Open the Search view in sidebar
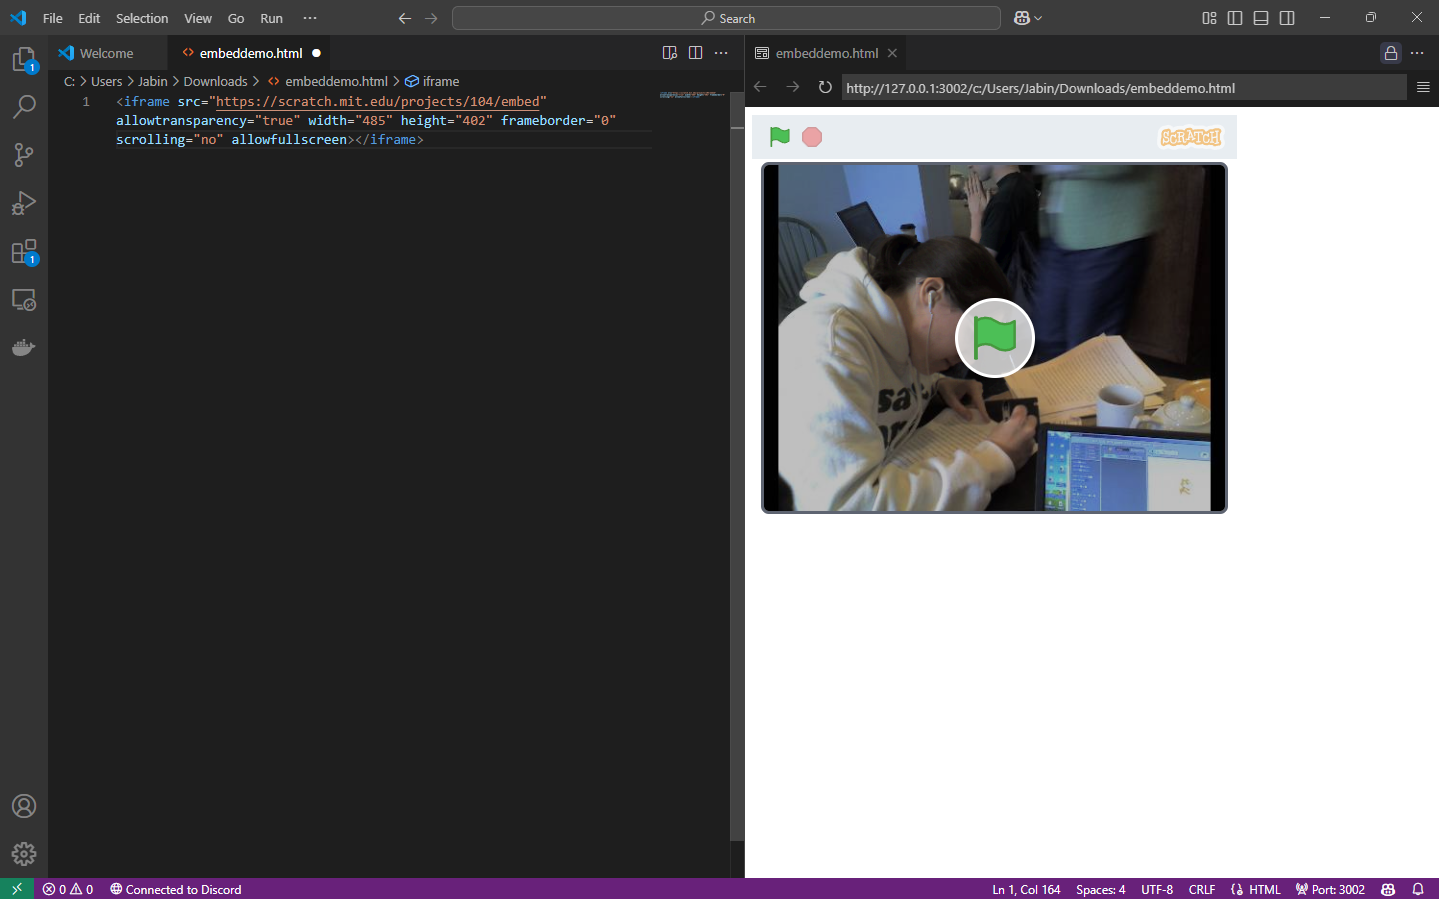This screenshot has height=899, width=1439. (24, 106)
